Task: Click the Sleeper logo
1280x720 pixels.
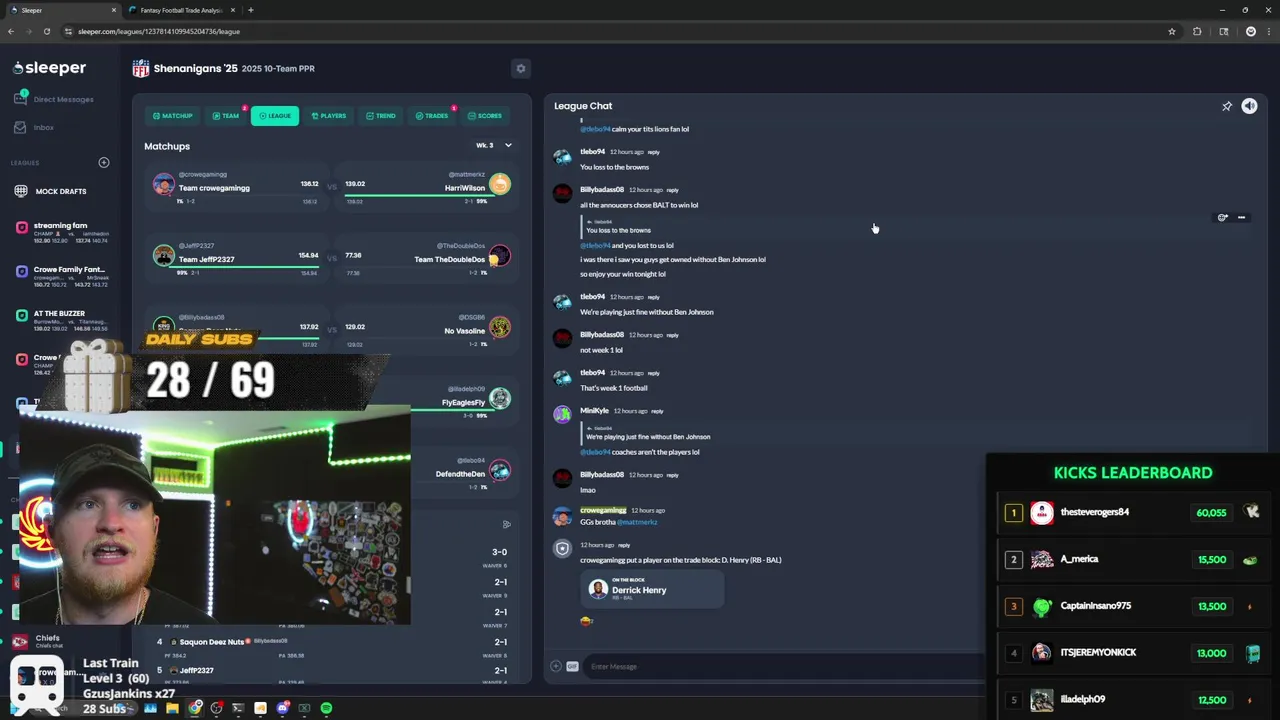Action: click(50, 68)
